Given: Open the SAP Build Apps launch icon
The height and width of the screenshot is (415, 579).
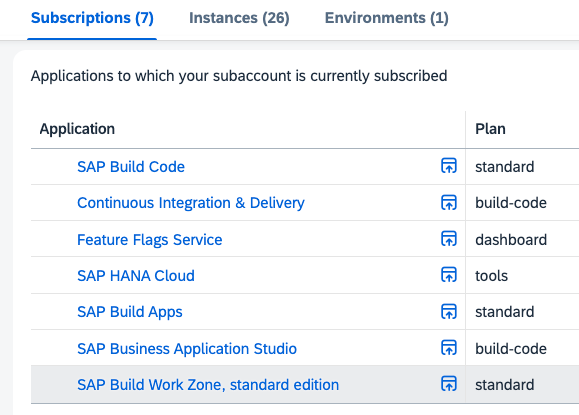Looking at the screenshot, I should [449, 311].
